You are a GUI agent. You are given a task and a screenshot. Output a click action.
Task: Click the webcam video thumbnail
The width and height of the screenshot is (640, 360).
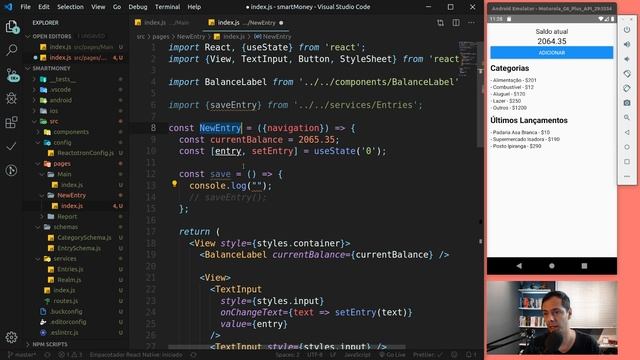(552, 317)
